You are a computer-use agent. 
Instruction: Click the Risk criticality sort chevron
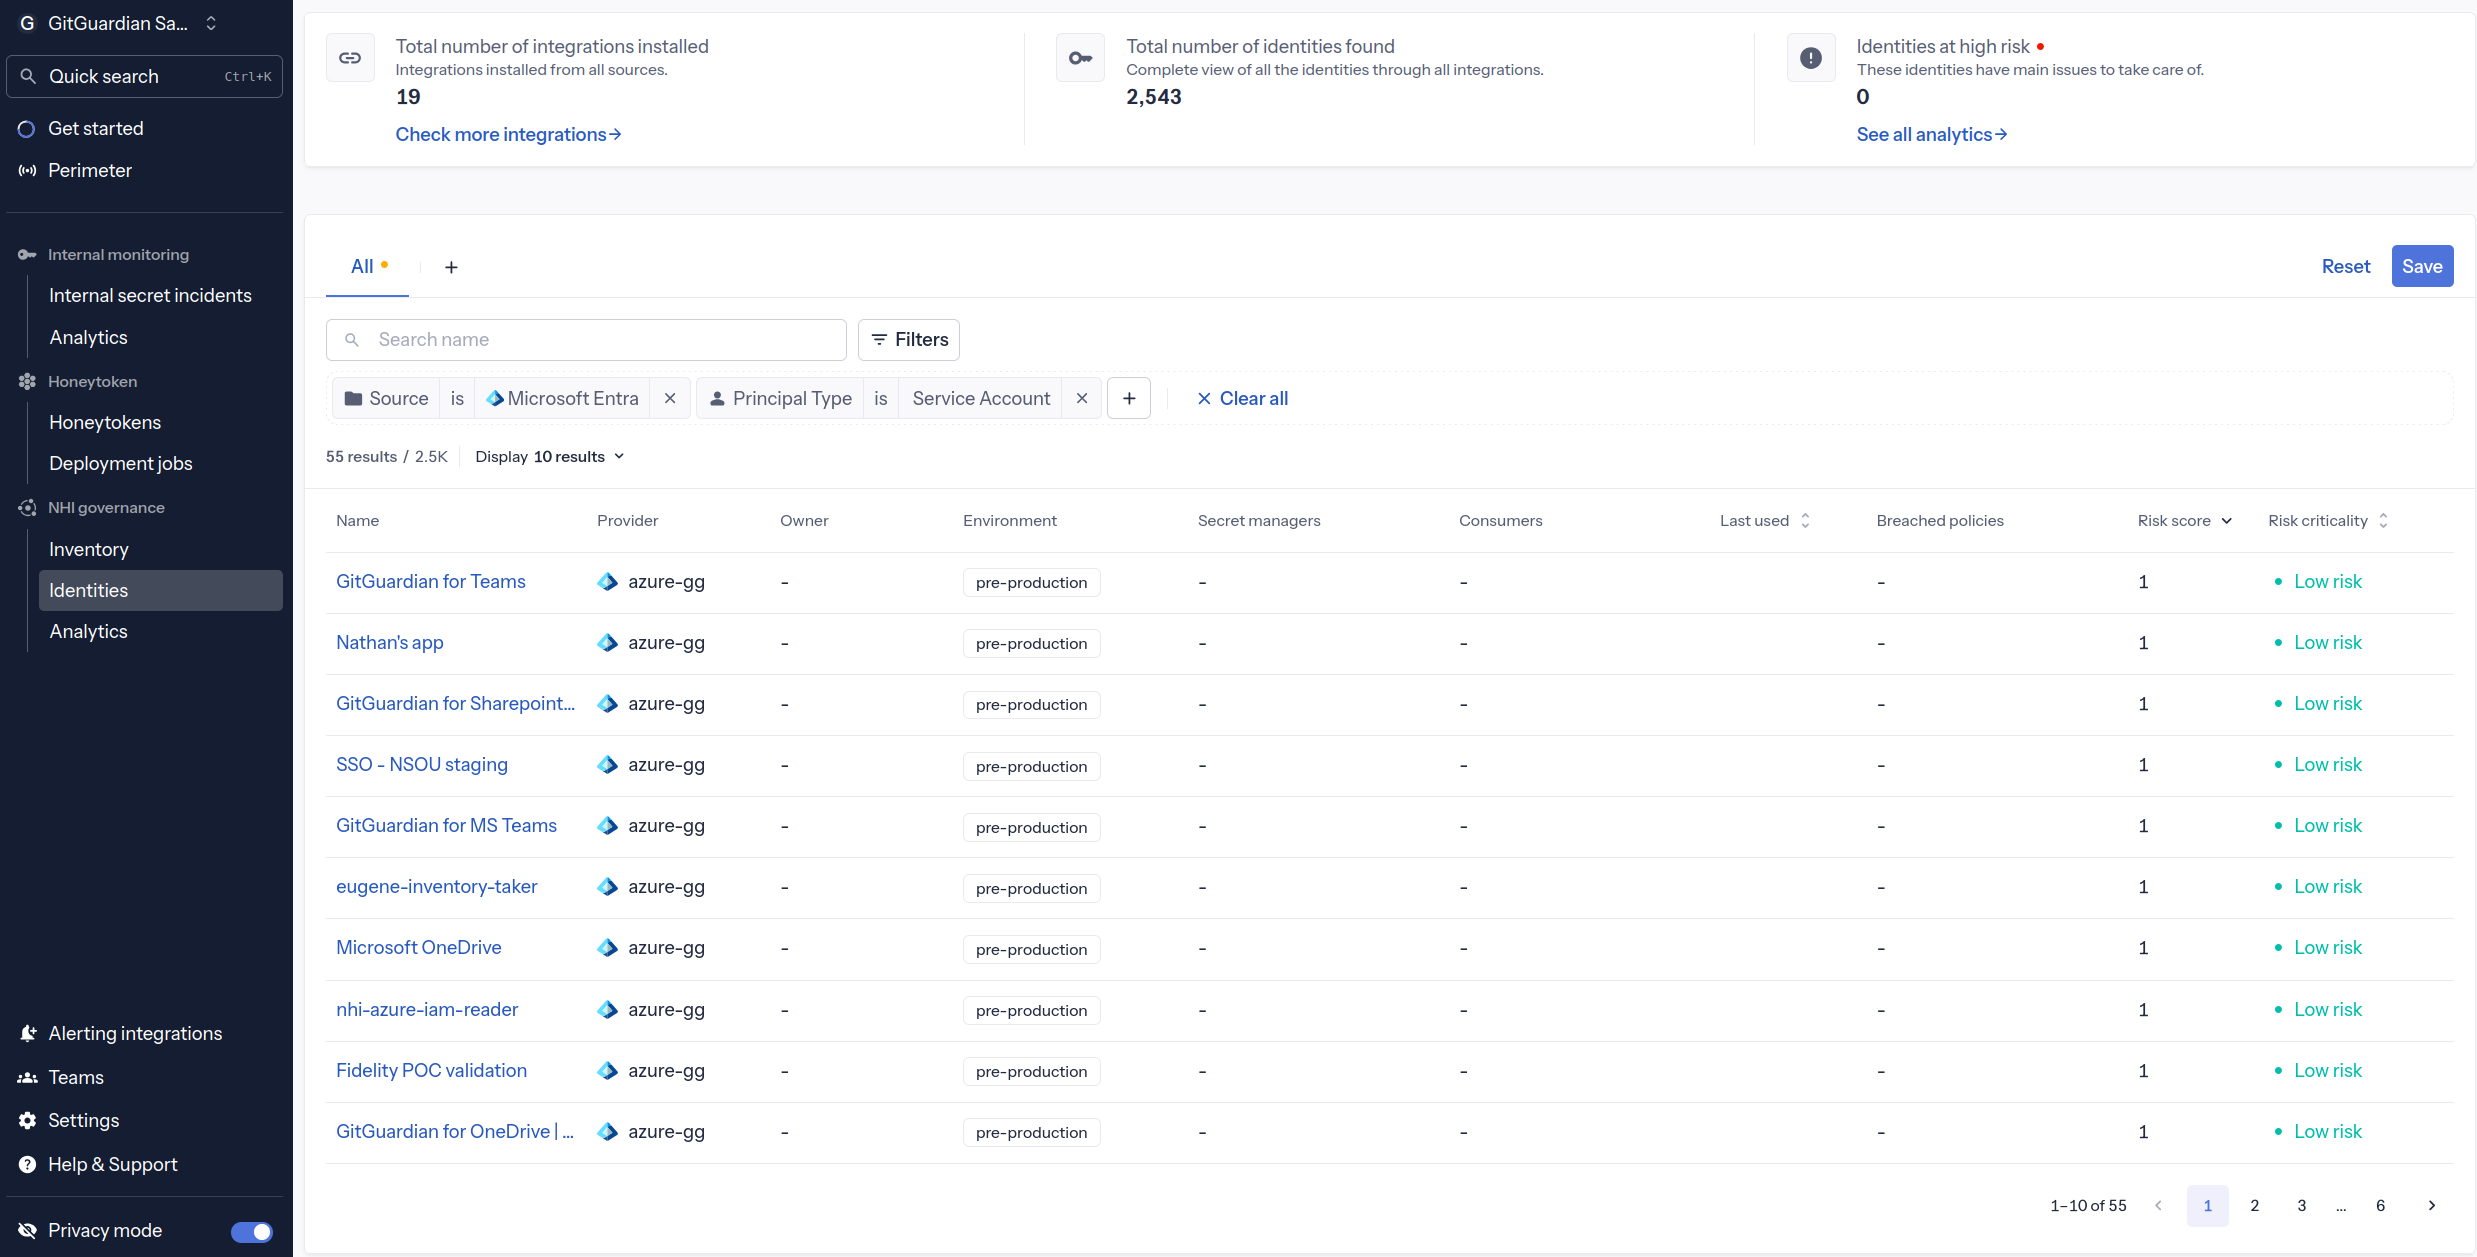(2383, 520)
